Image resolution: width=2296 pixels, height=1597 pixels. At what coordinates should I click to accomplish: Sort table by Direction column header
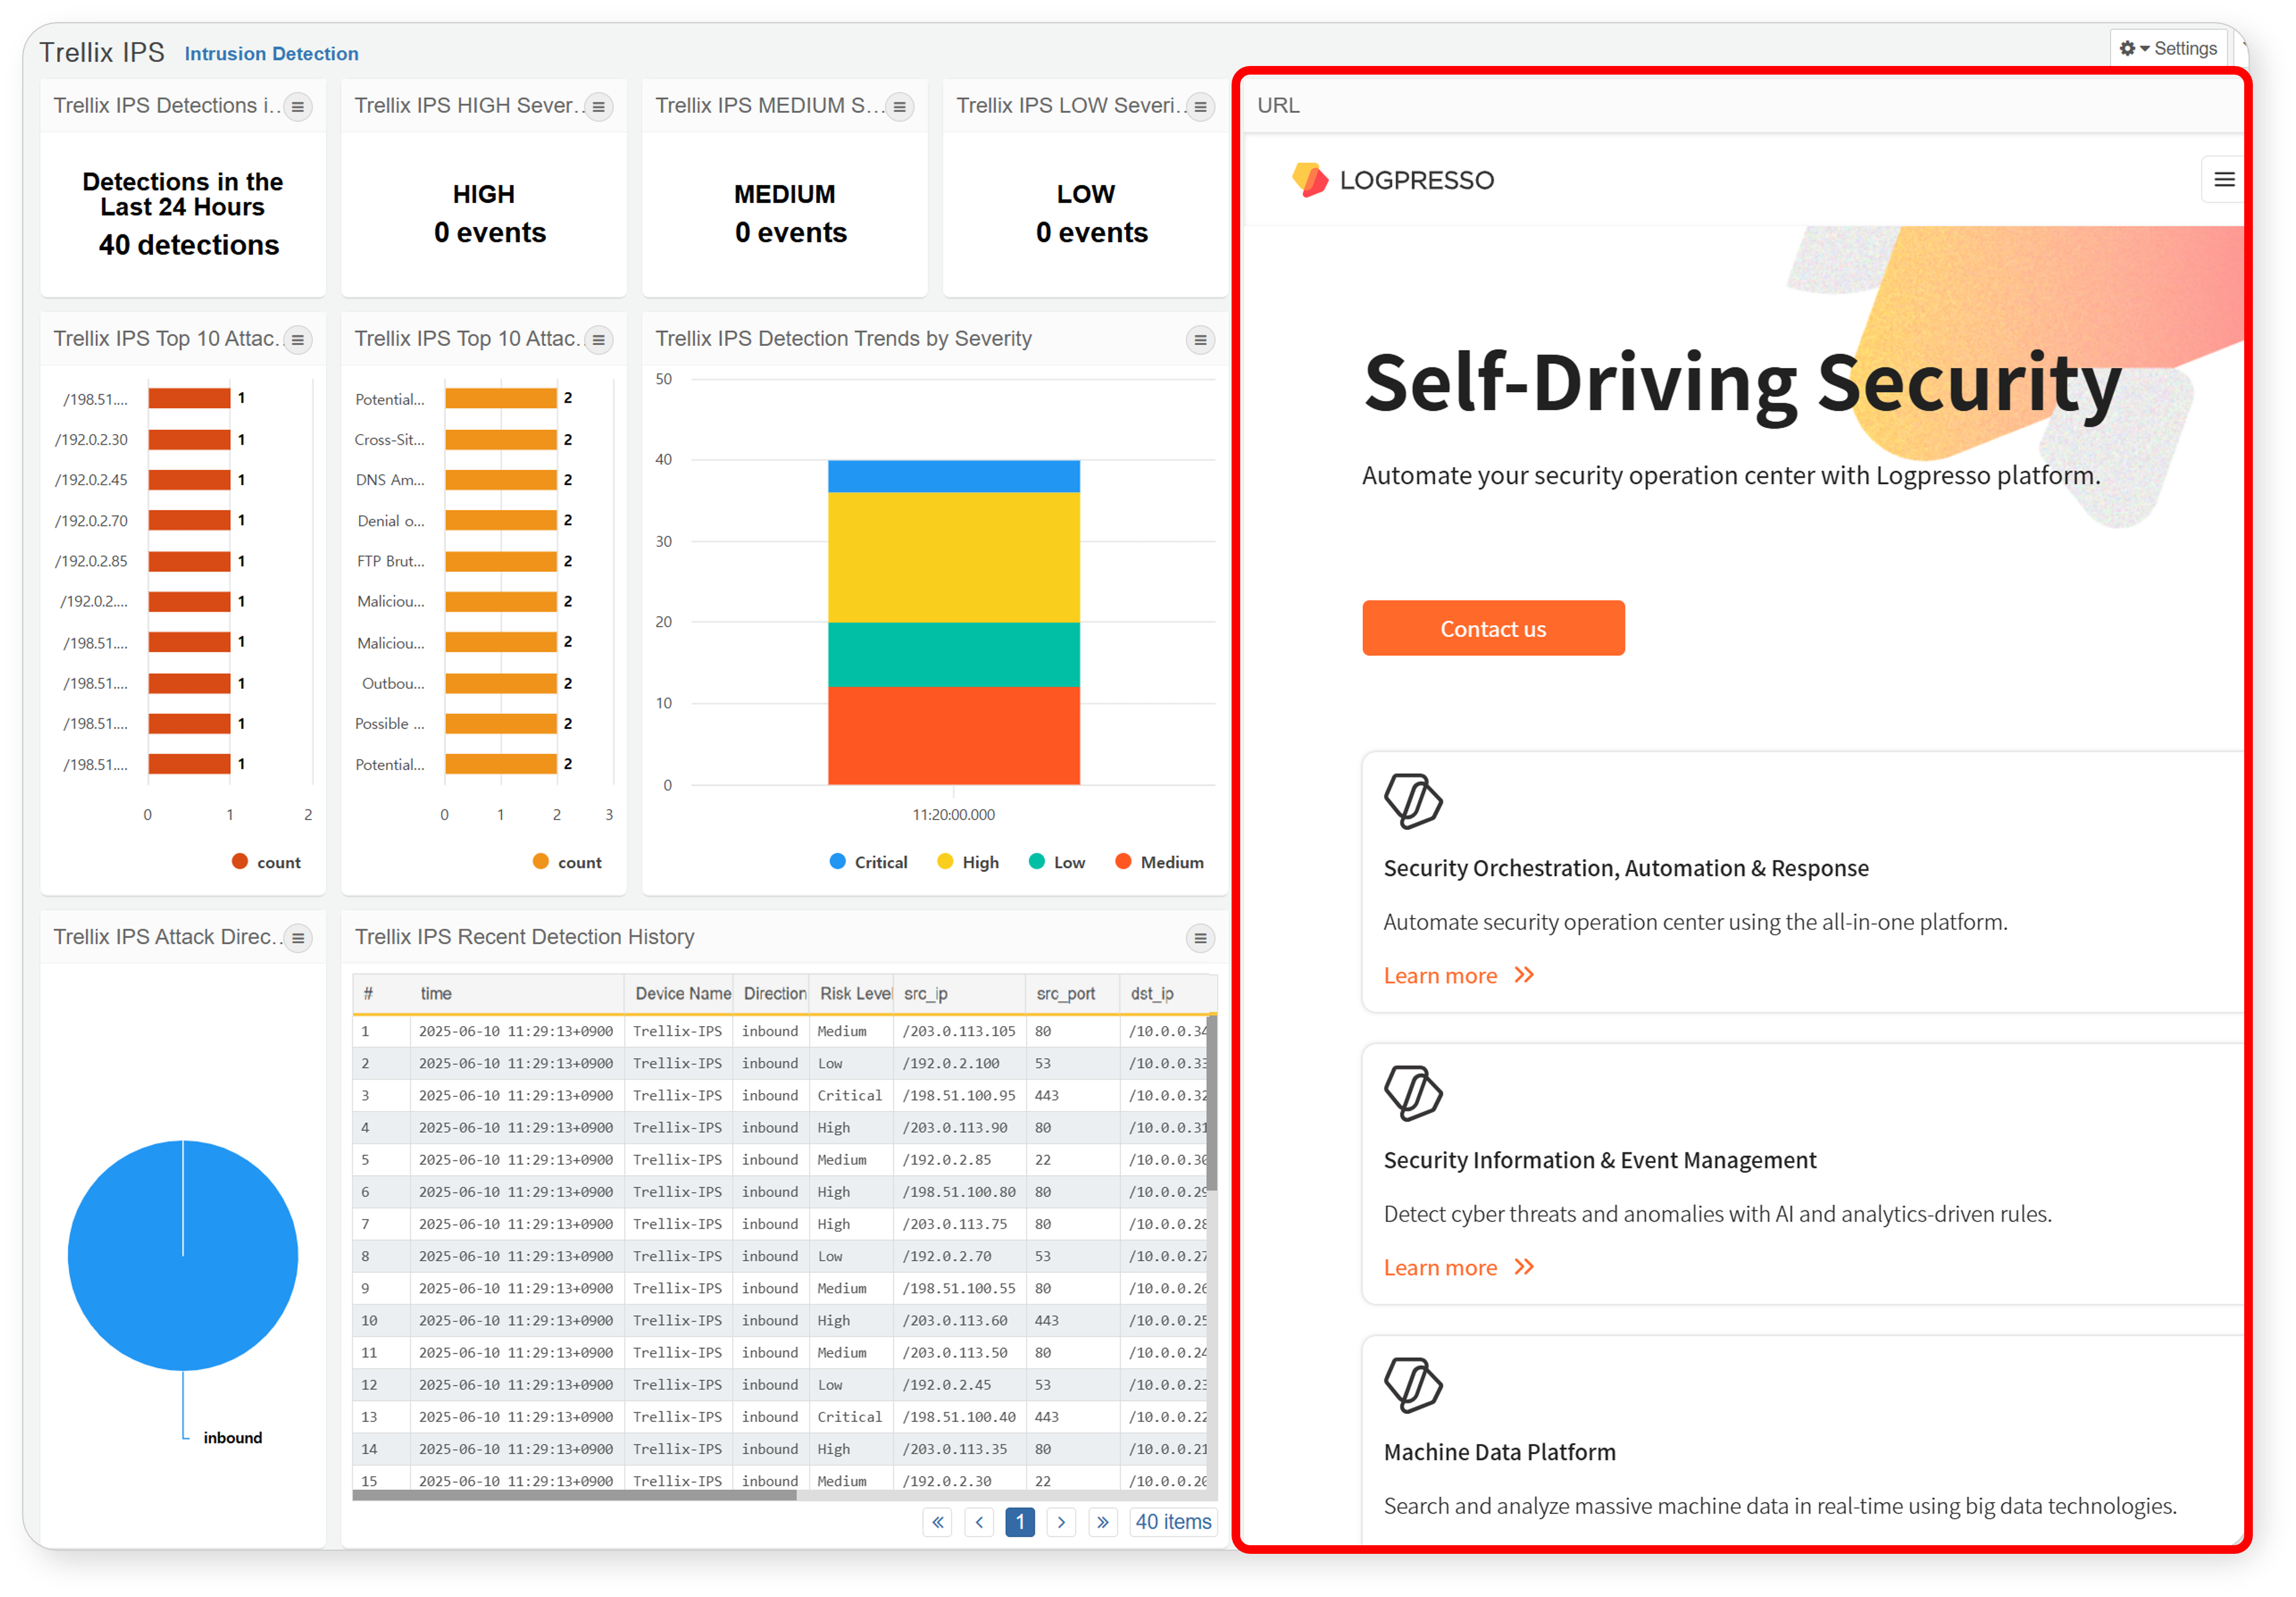pyautogui.click(x=771, y=993)
